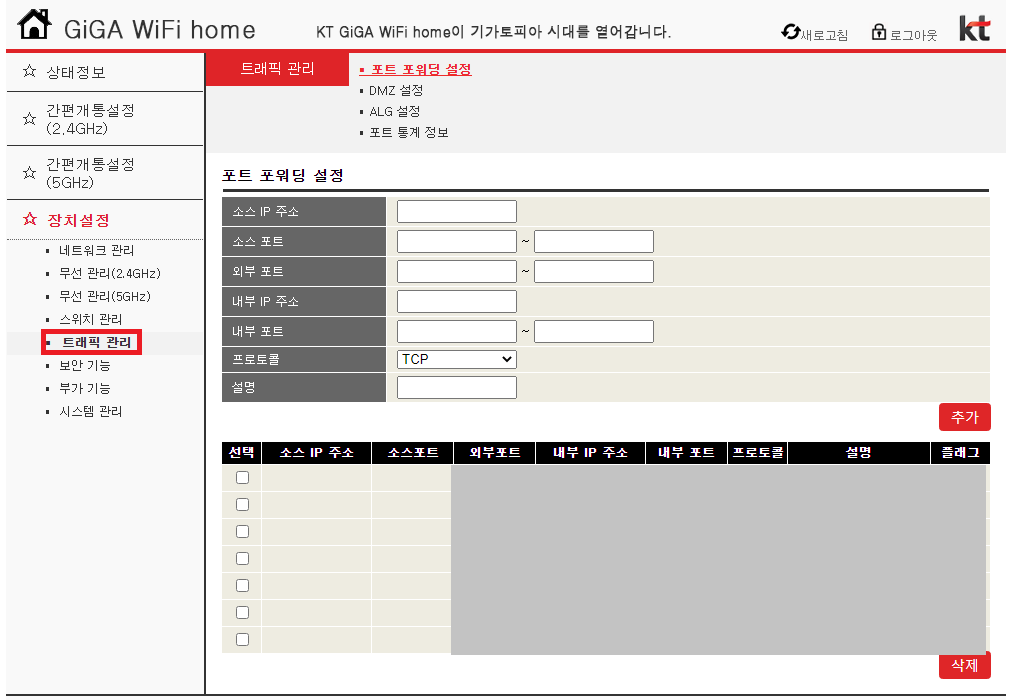Select 스위치 관리 submenu
The height and width of the screenshot is (700, 1012).
coord(90,319)
